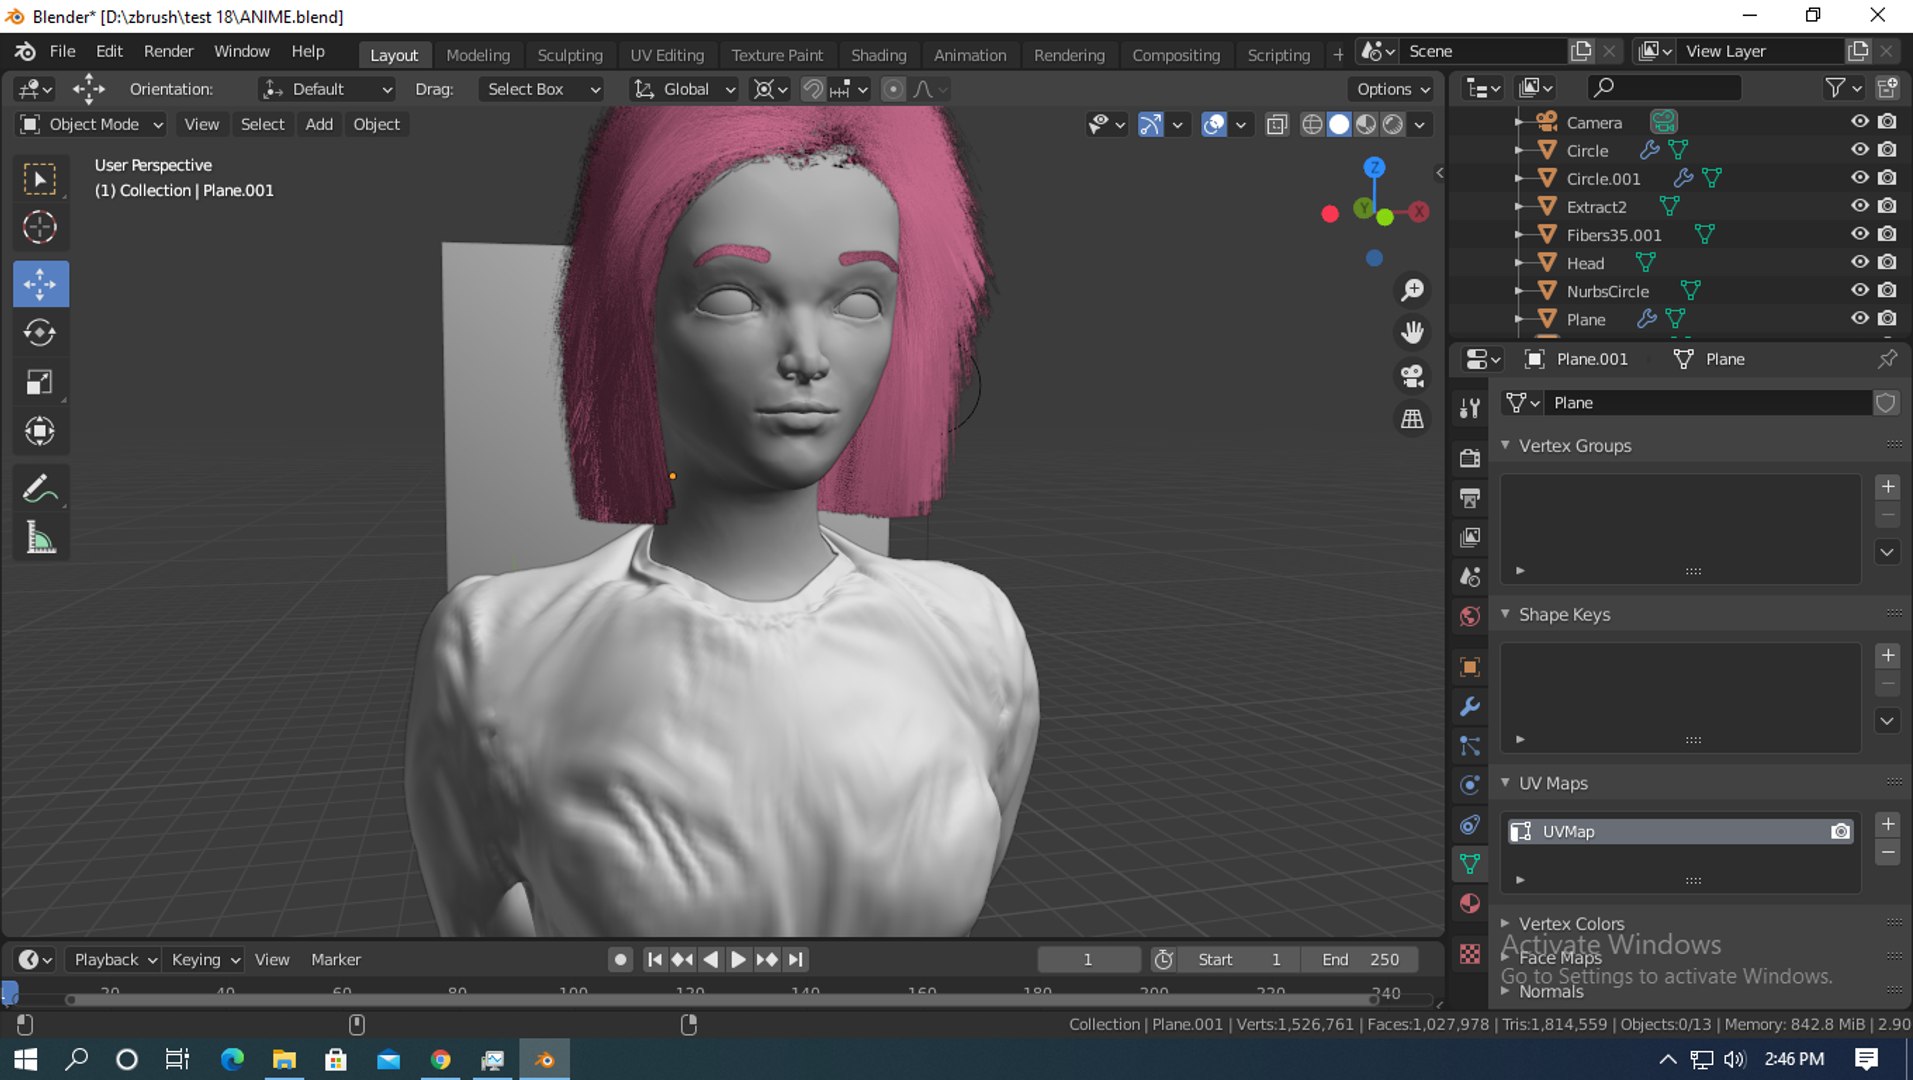Select rendered viewport shading
The image size is (1913, 1080).
1393,124
